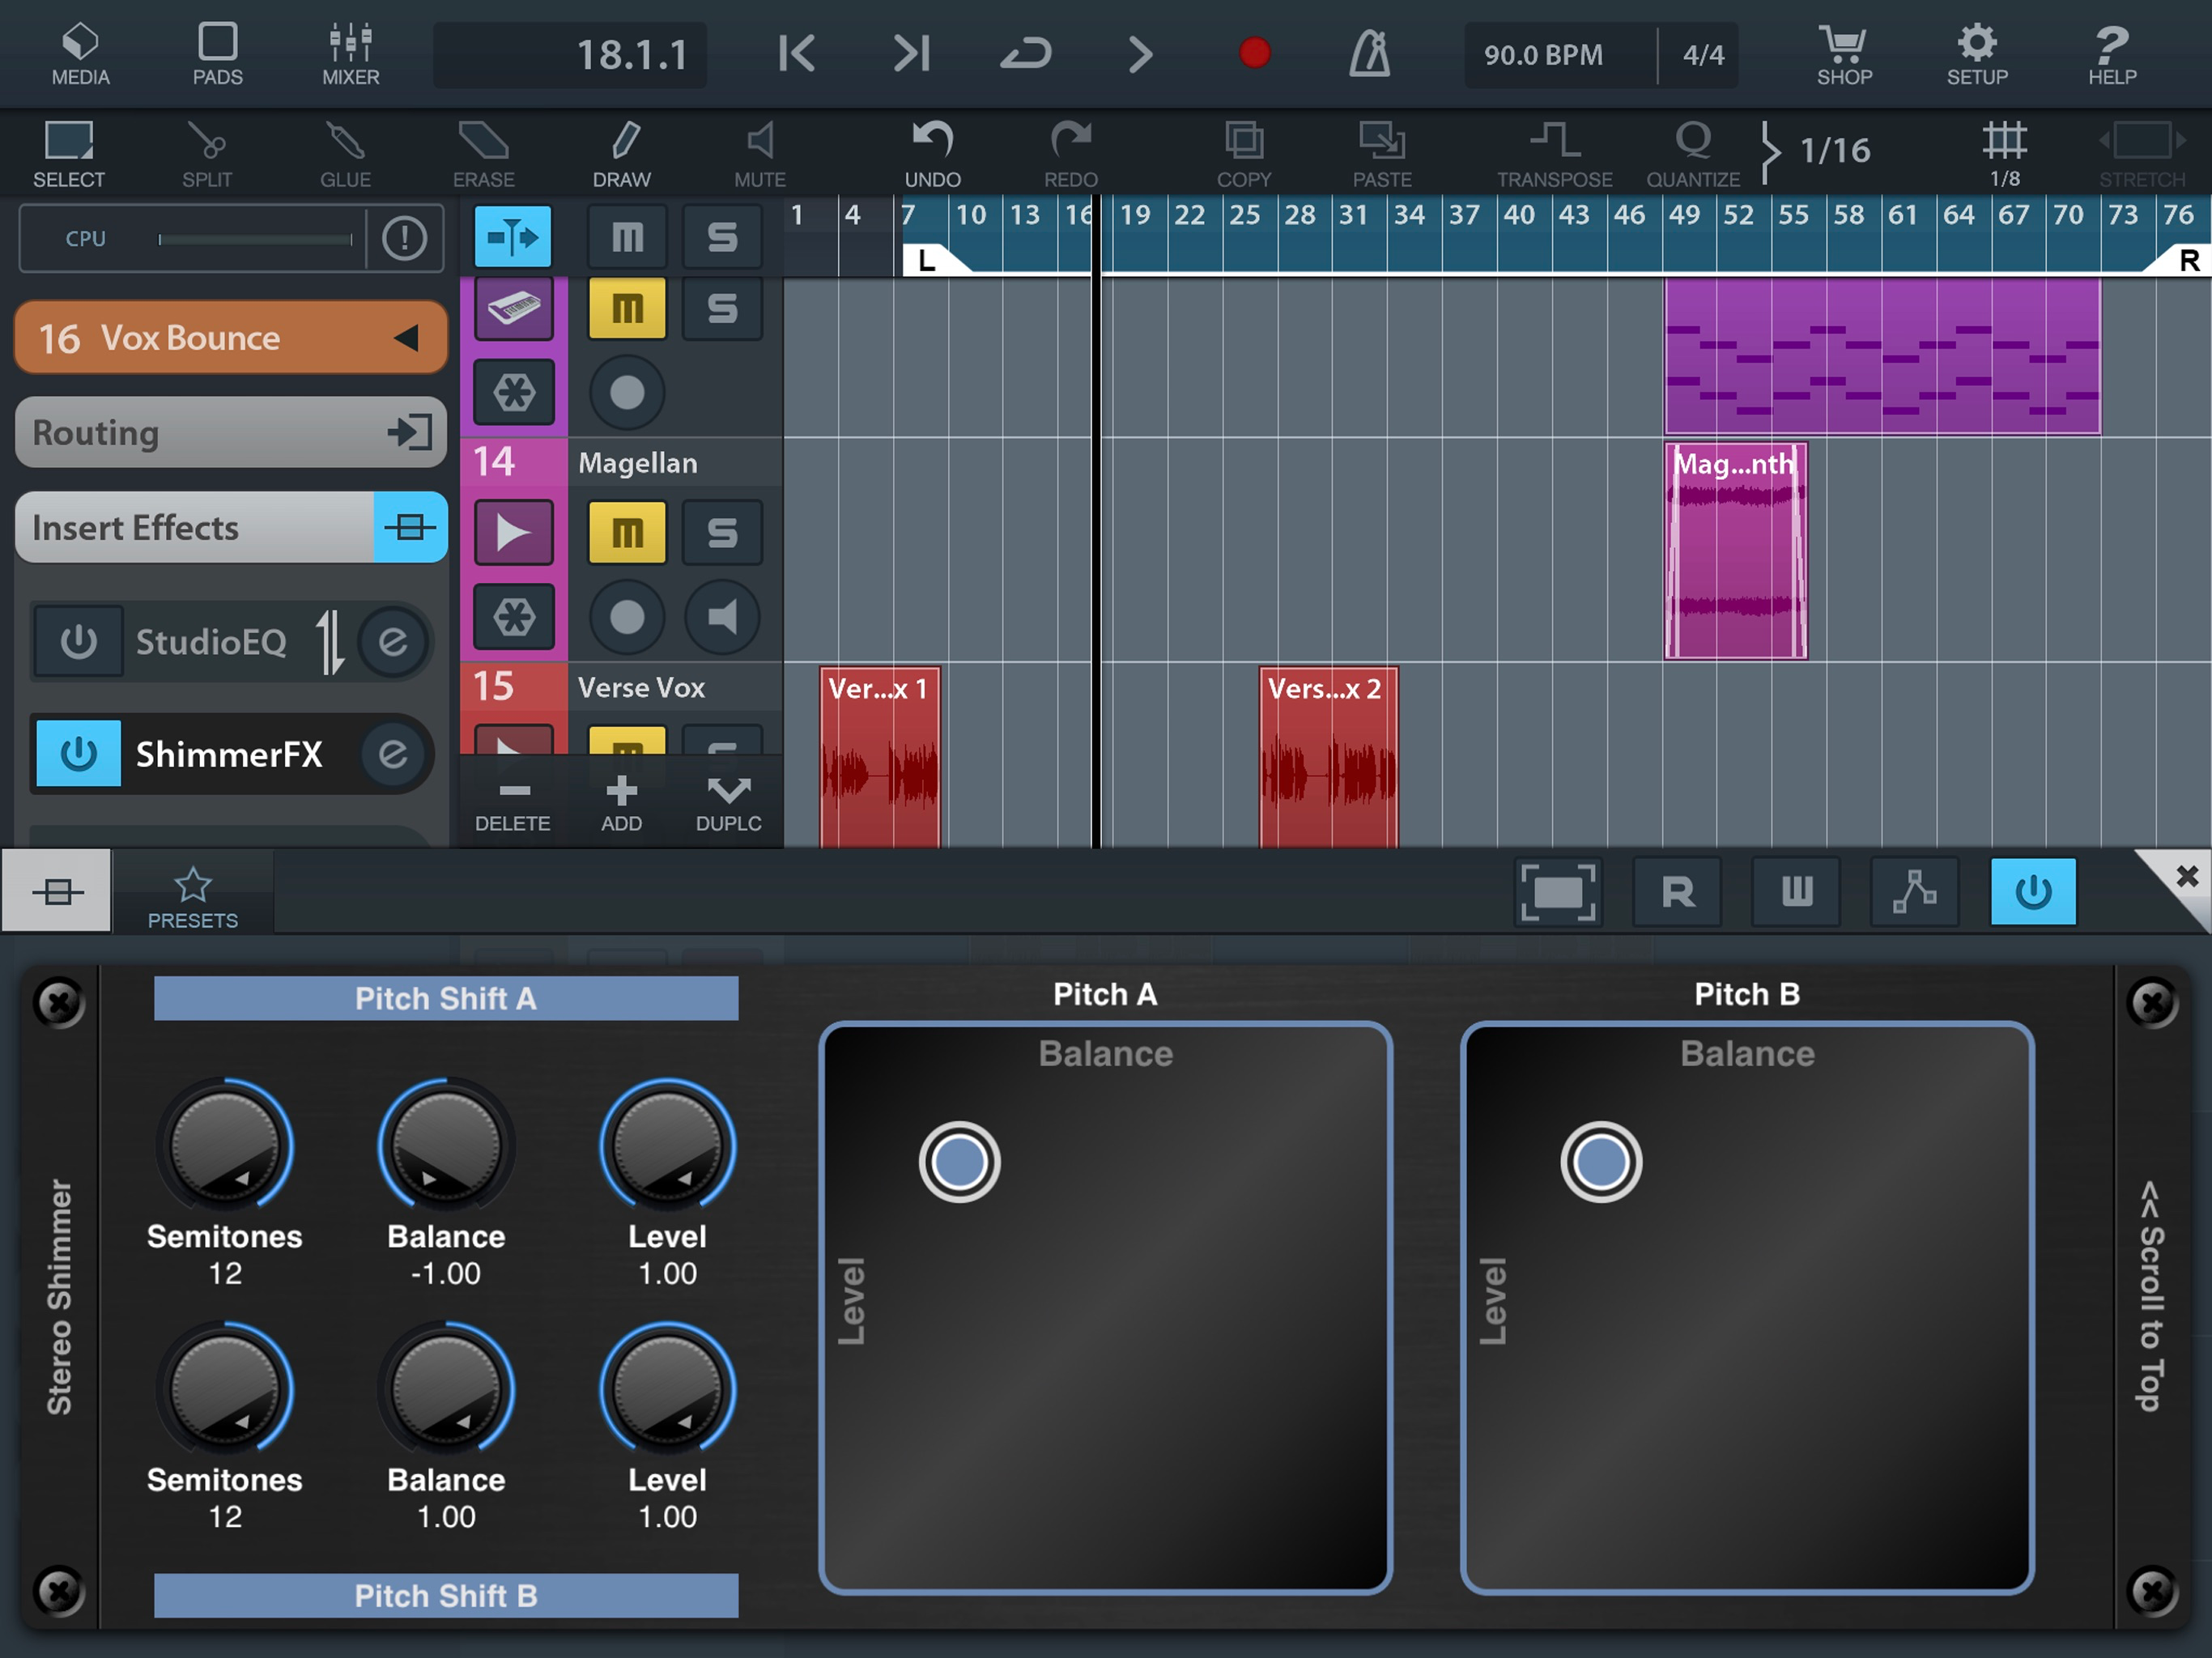Image resolution: width=2212 pixels, height=1658 pixels.
Task: Unmute the Magellan track
Action: tap(627, 533)
